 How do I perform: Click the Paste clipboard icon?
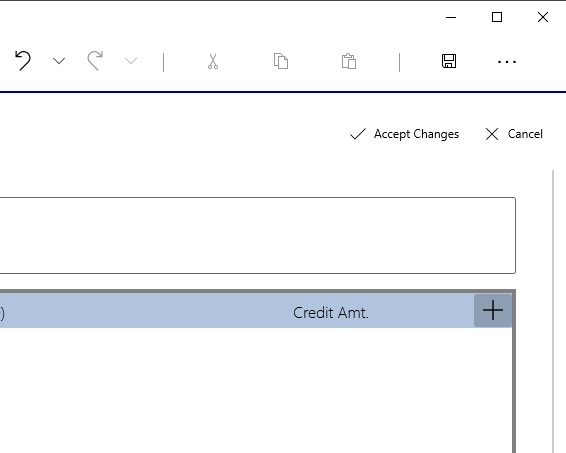tap(349, 61)
